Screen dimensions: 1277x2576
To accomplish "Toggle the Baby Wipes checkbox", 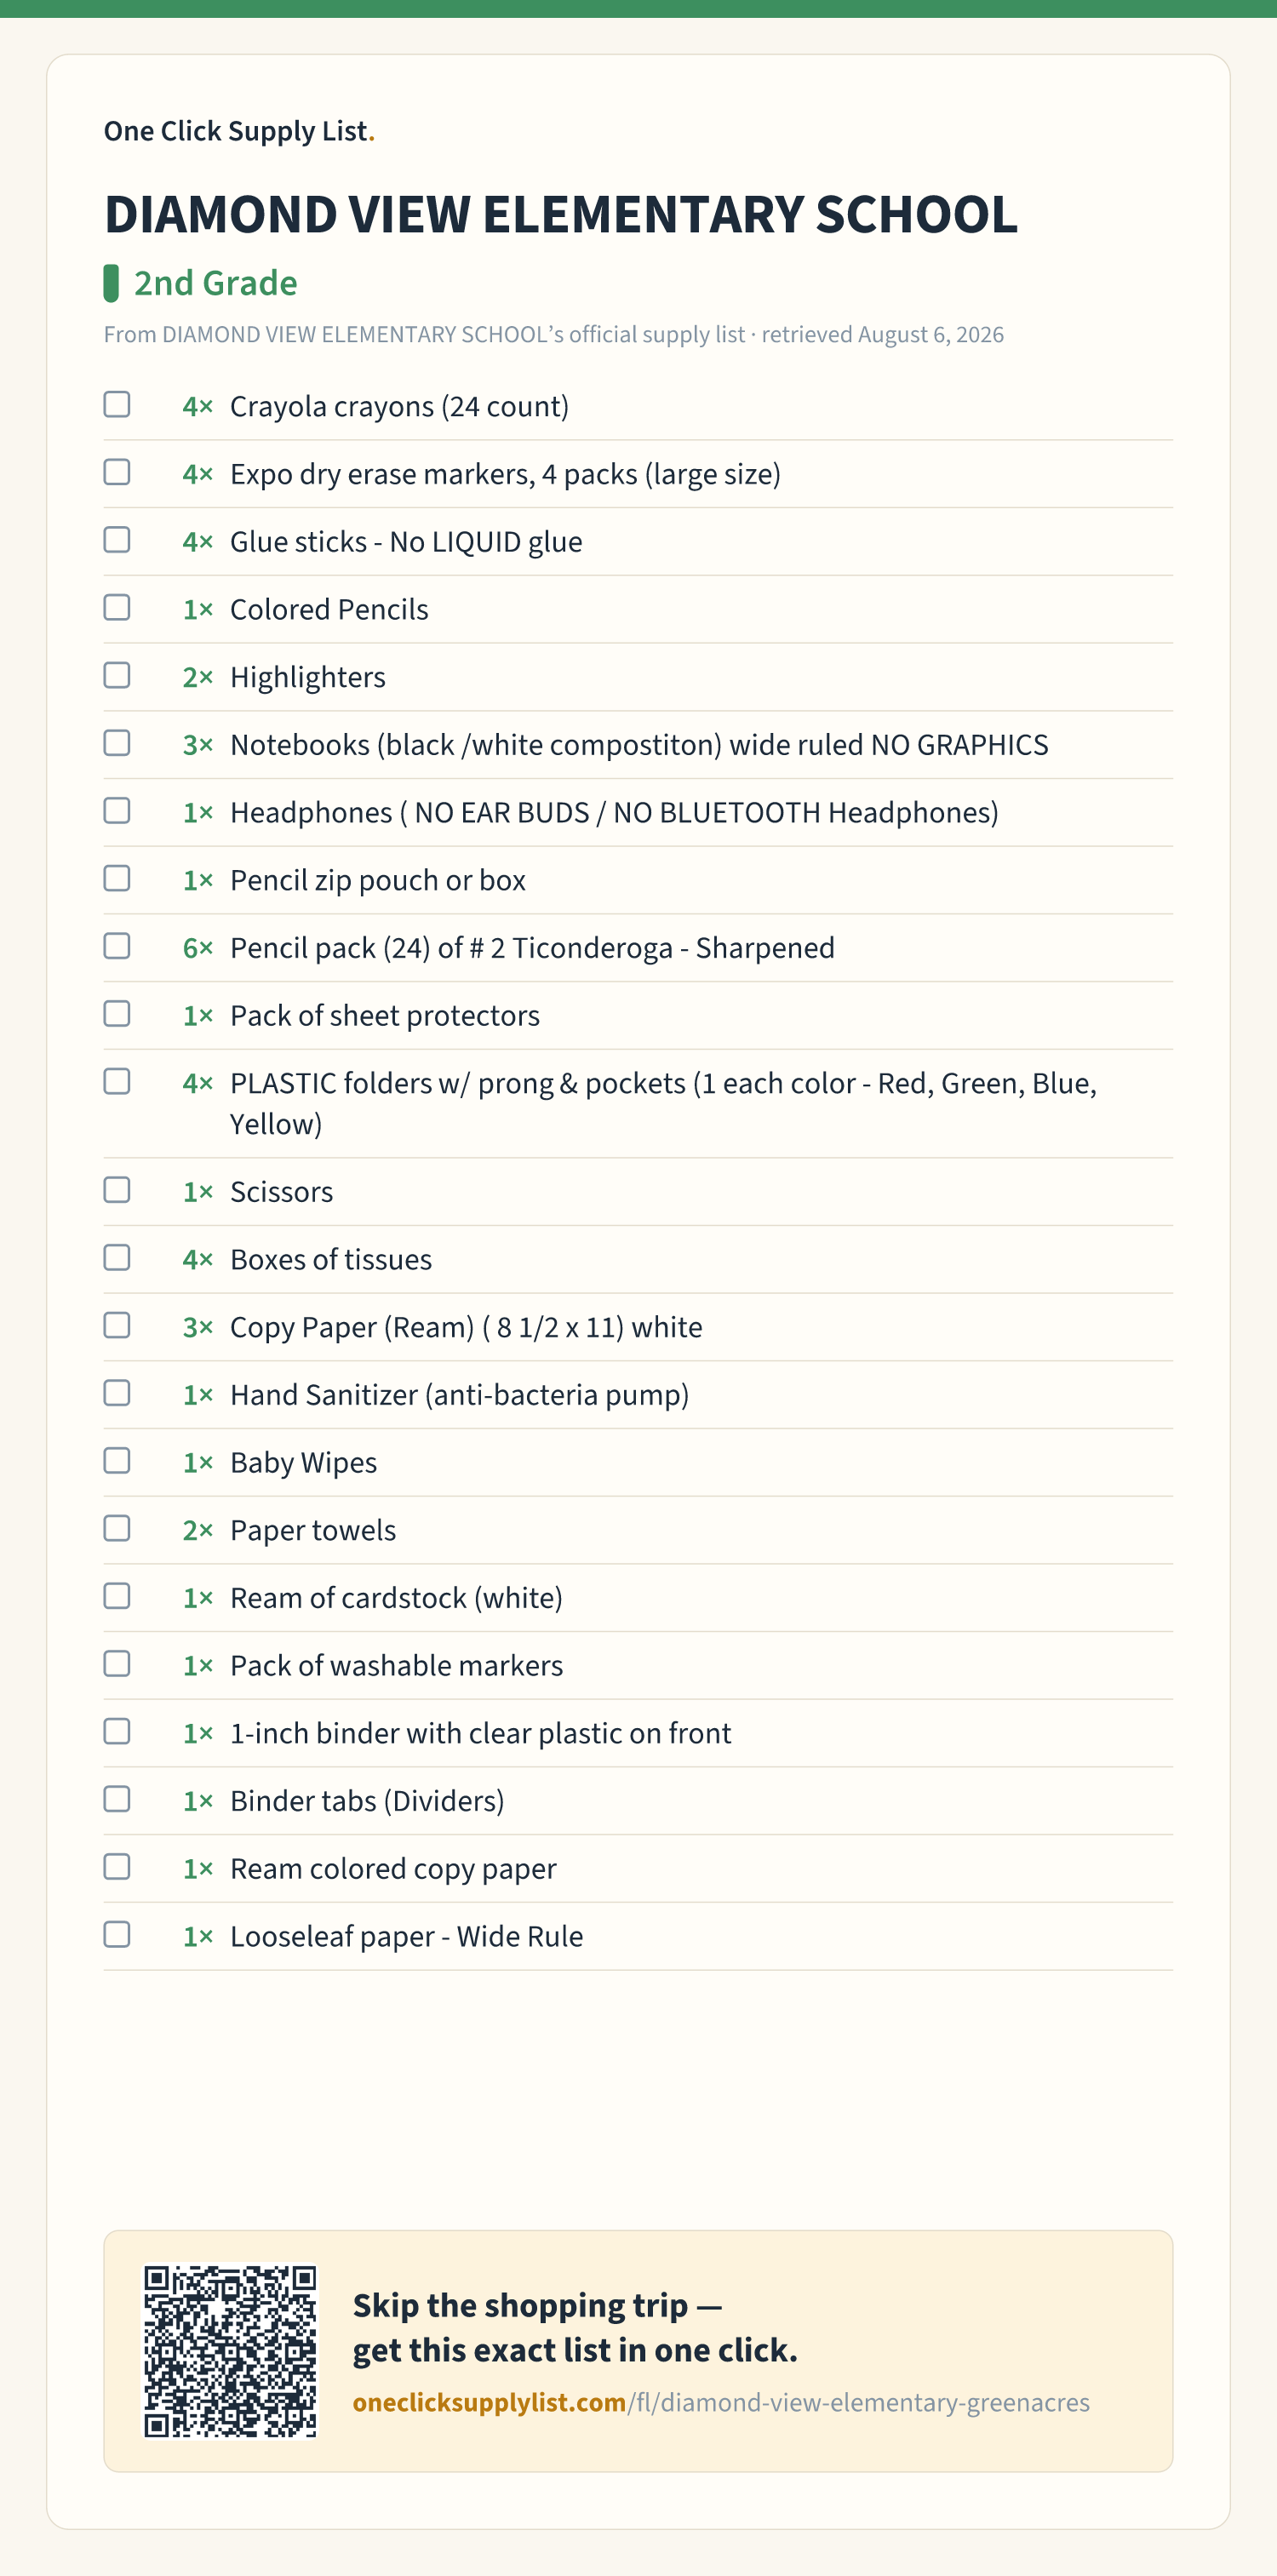I will tap(117, 1461).
